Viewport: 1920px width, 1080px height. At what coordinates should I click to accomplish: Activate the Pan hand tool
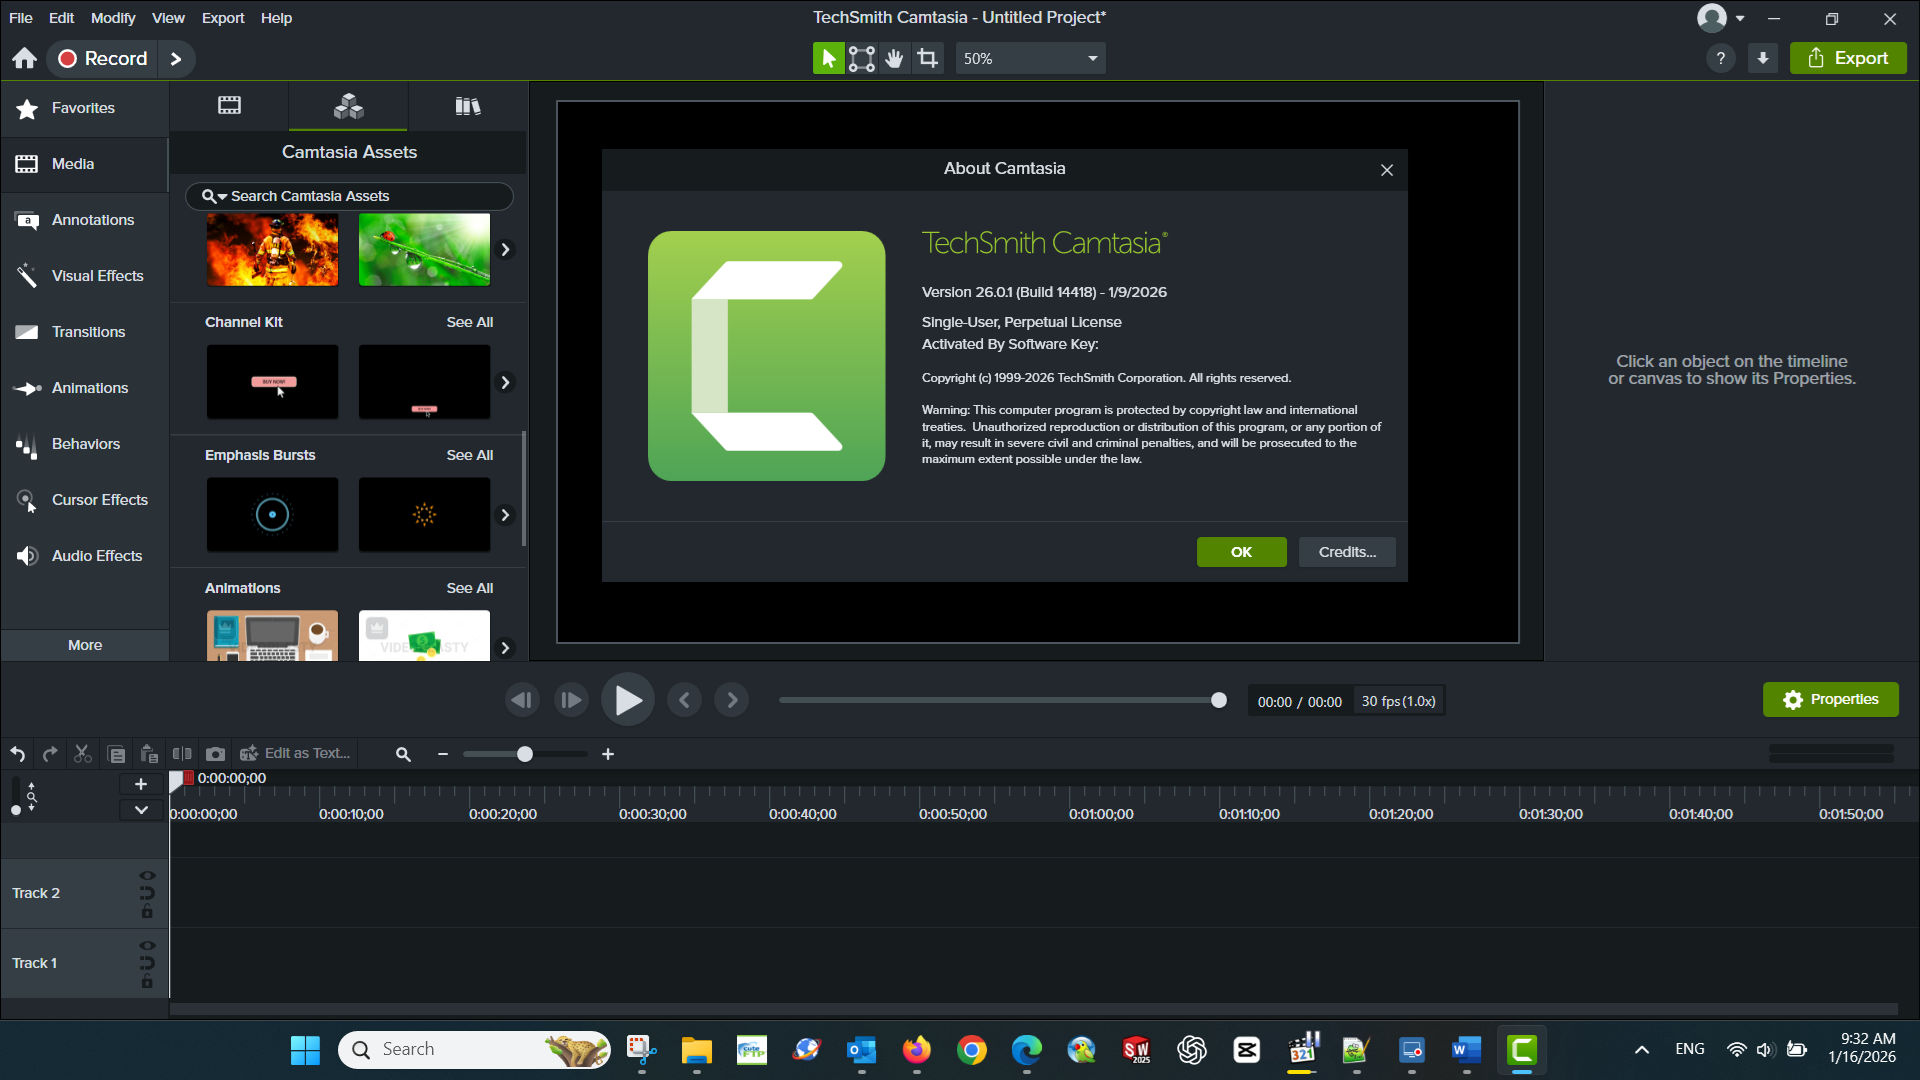click(x=894, y=59)
